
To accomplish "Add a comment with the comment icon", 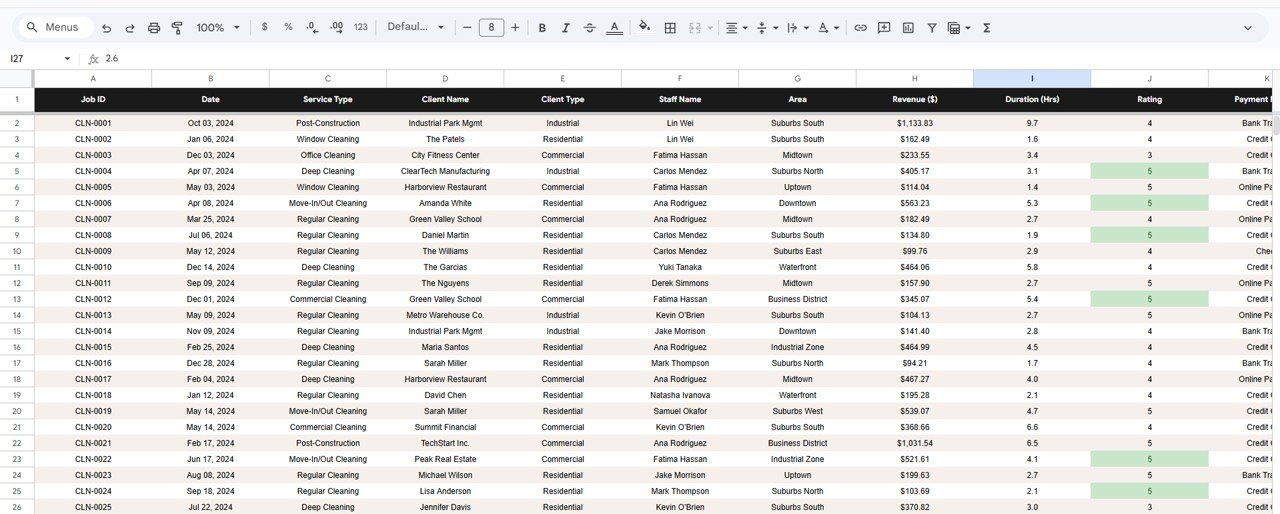I will tap(884, 28).
